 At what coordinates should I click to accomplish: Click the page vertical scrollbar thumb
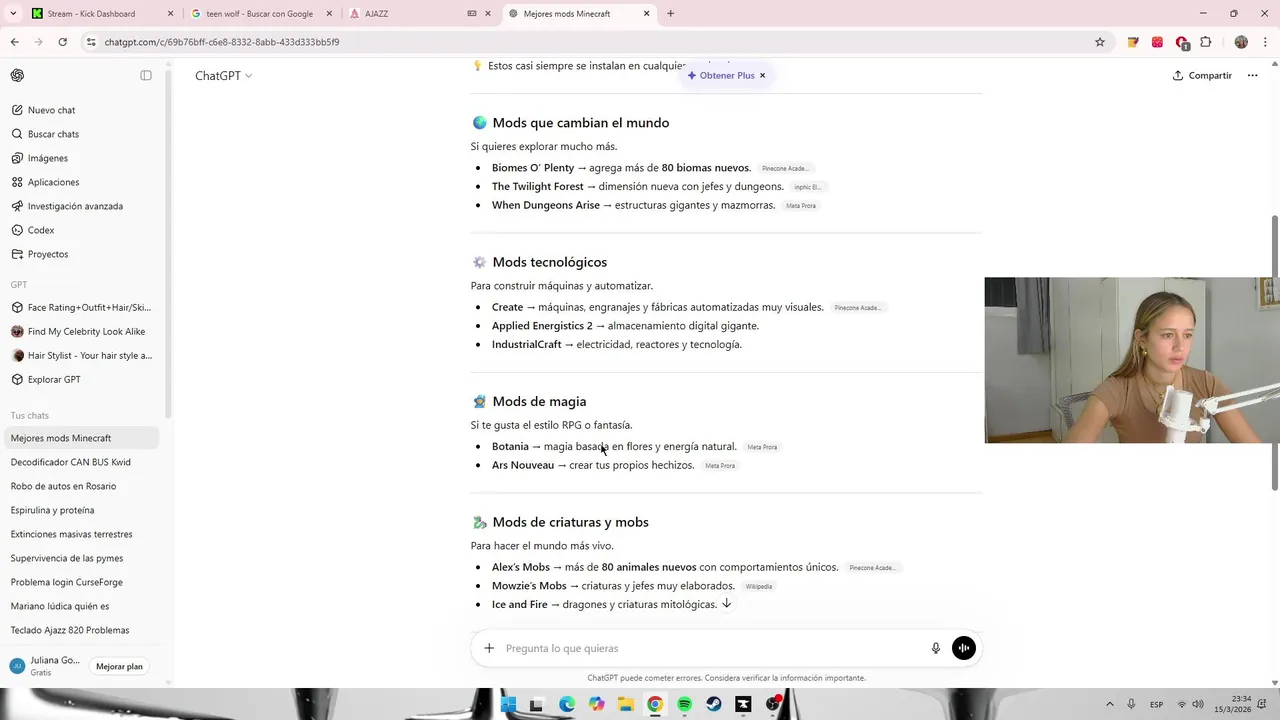tap(1274, 353)
